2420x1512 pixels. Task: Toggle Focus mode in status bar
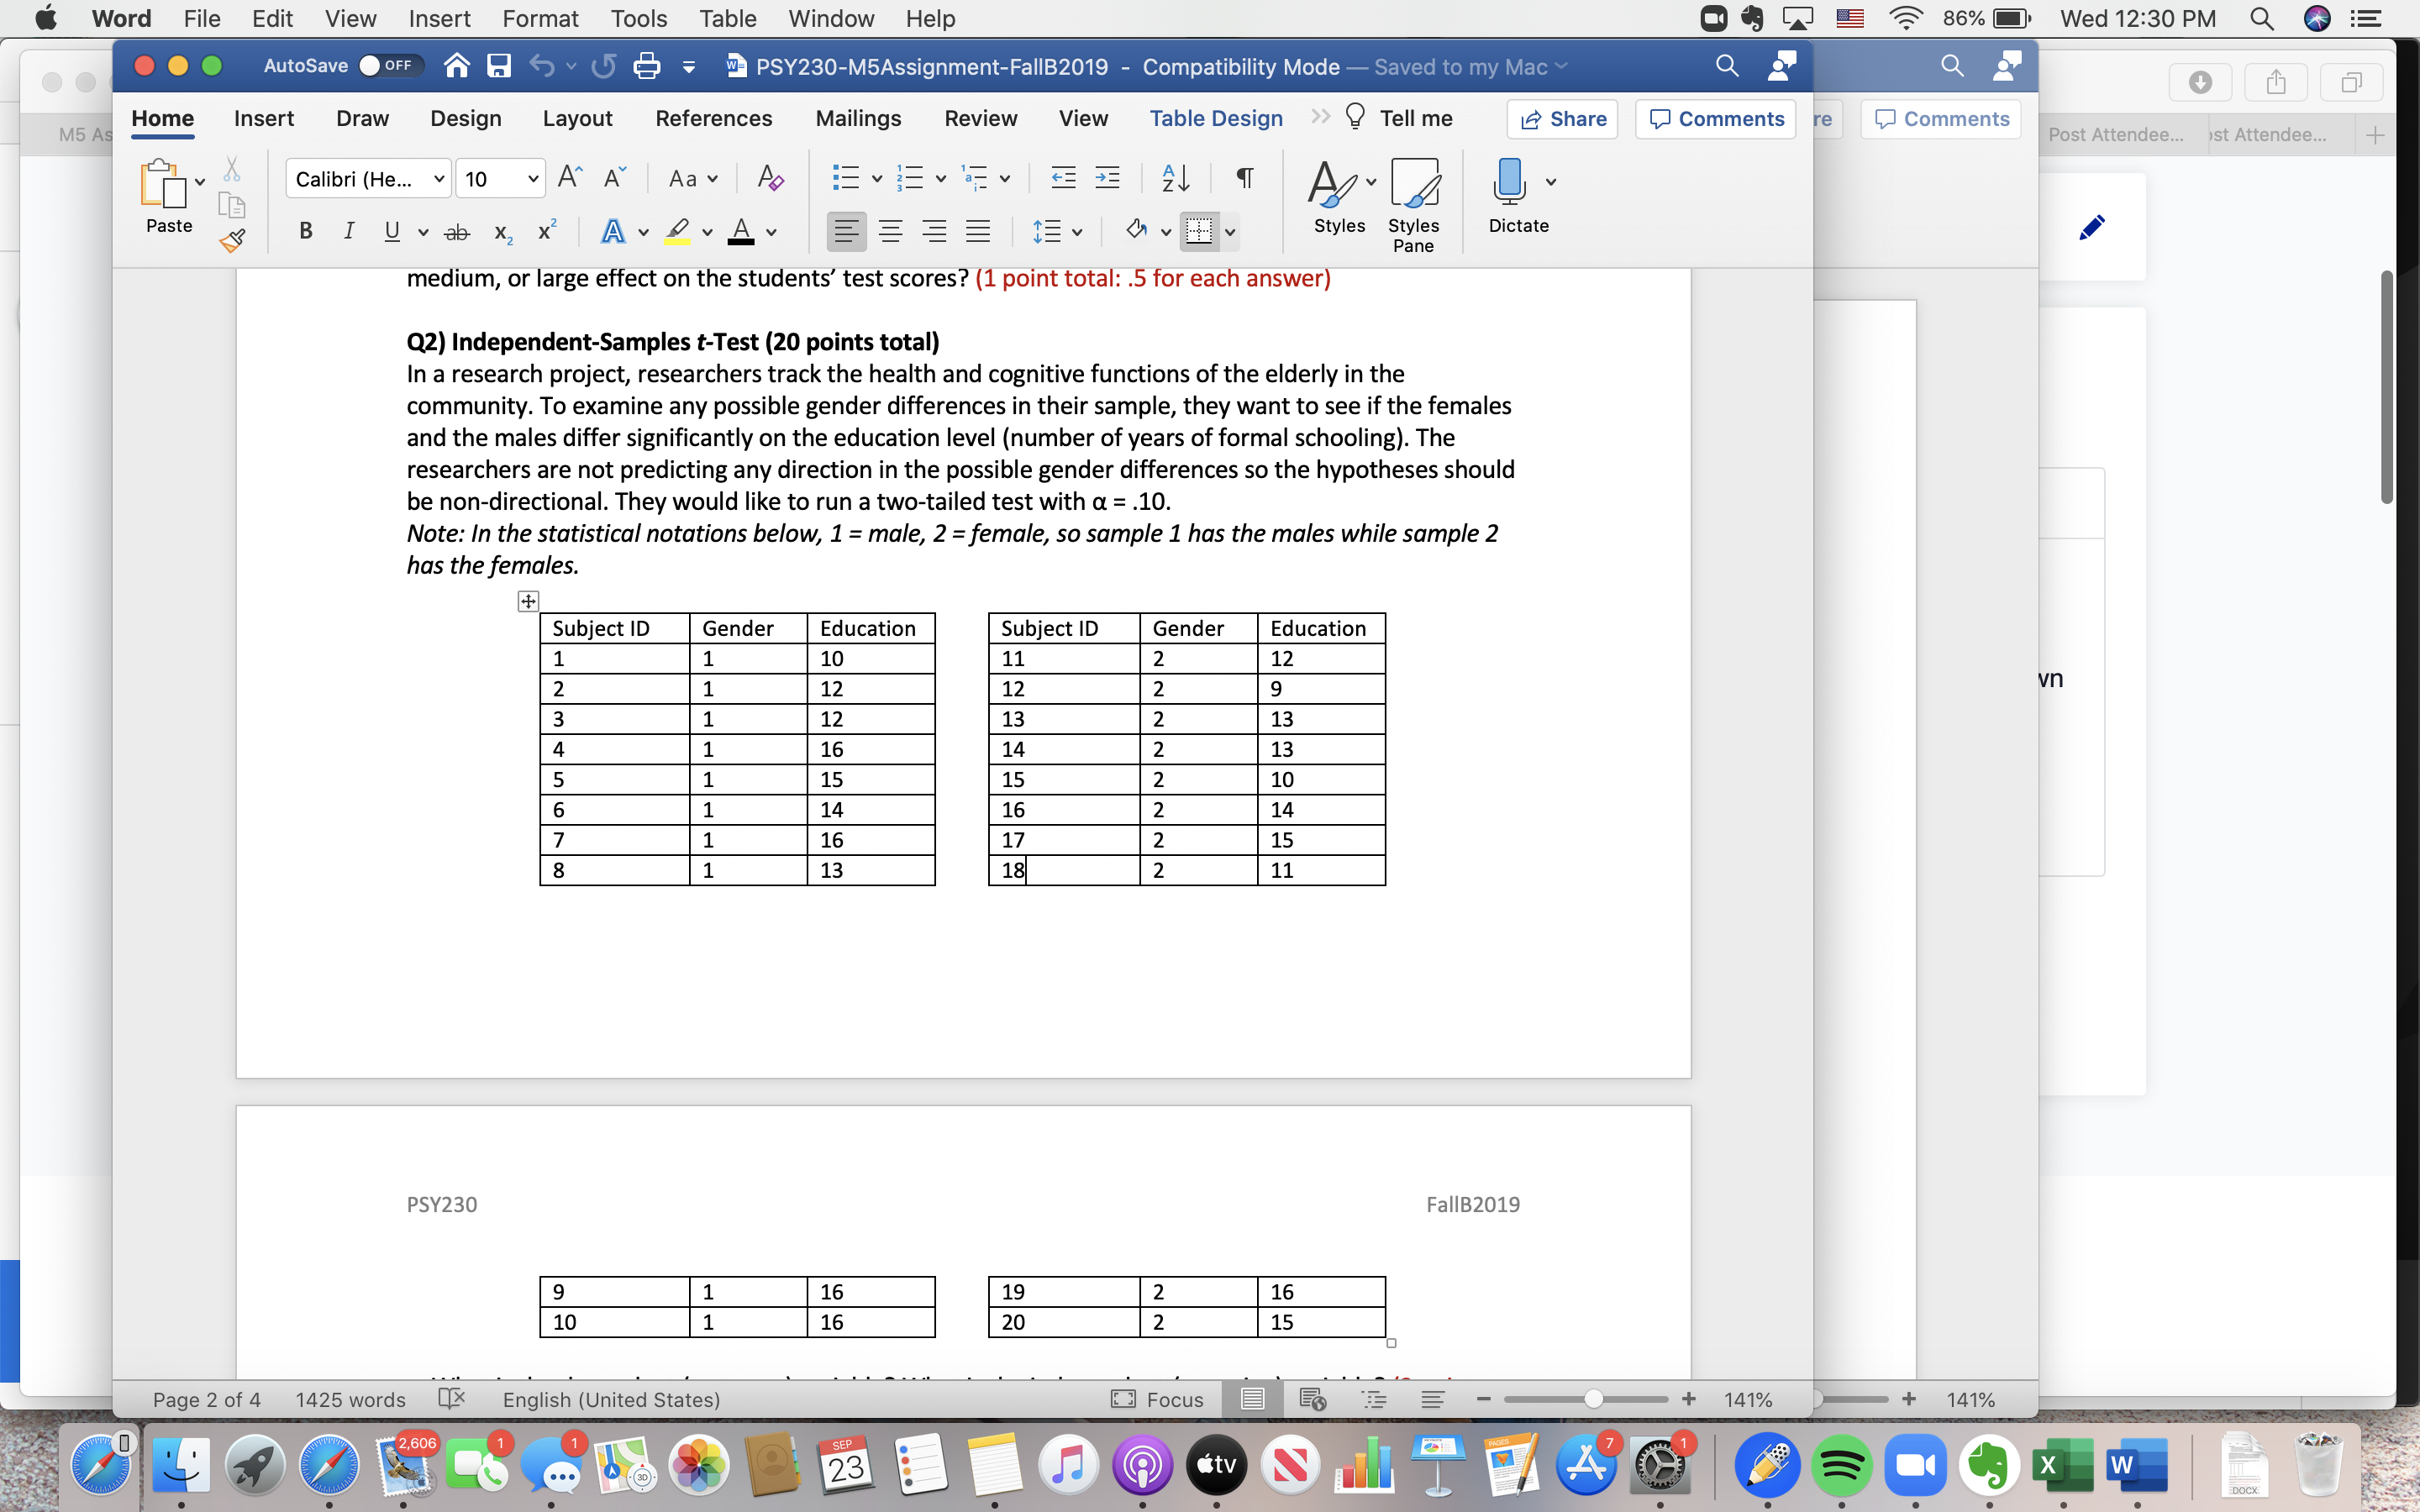point(1157,1399)
